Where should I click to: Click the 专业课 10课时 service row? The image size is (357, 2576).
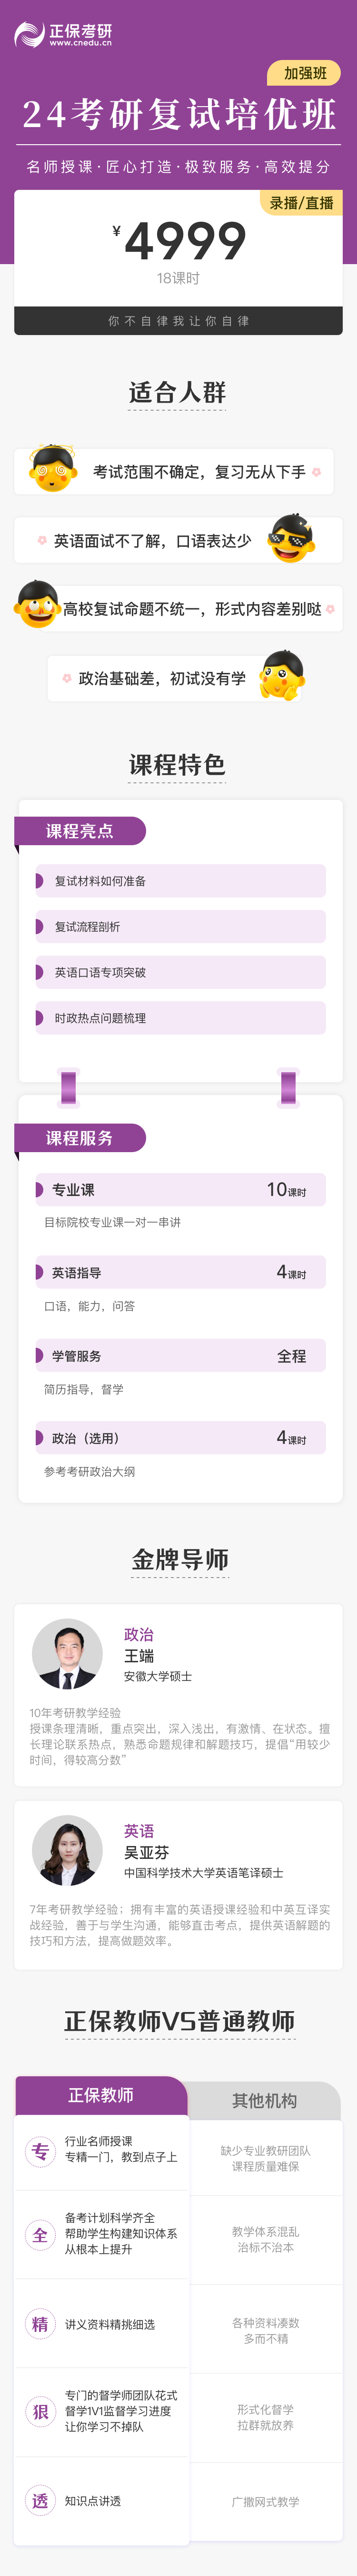coord(180,1190)
